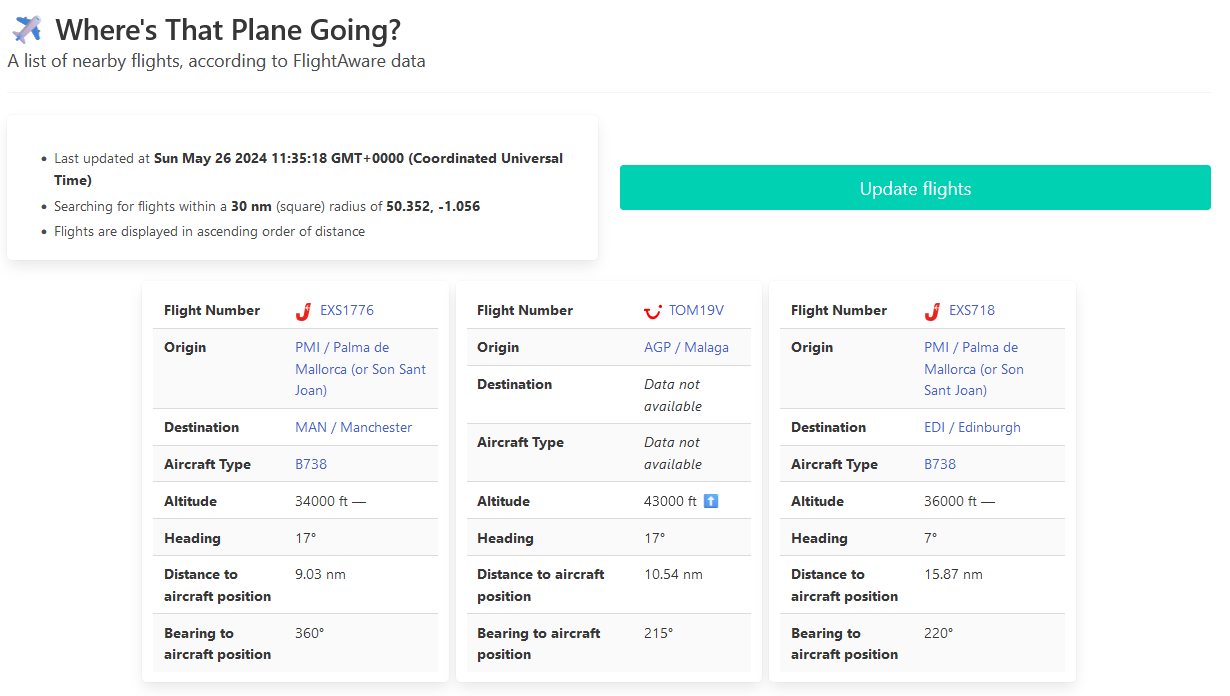Click the Jet2 logo beside EXS1776
The image size is (1230, 696).
pyautogui.click(x=304, y=311)
